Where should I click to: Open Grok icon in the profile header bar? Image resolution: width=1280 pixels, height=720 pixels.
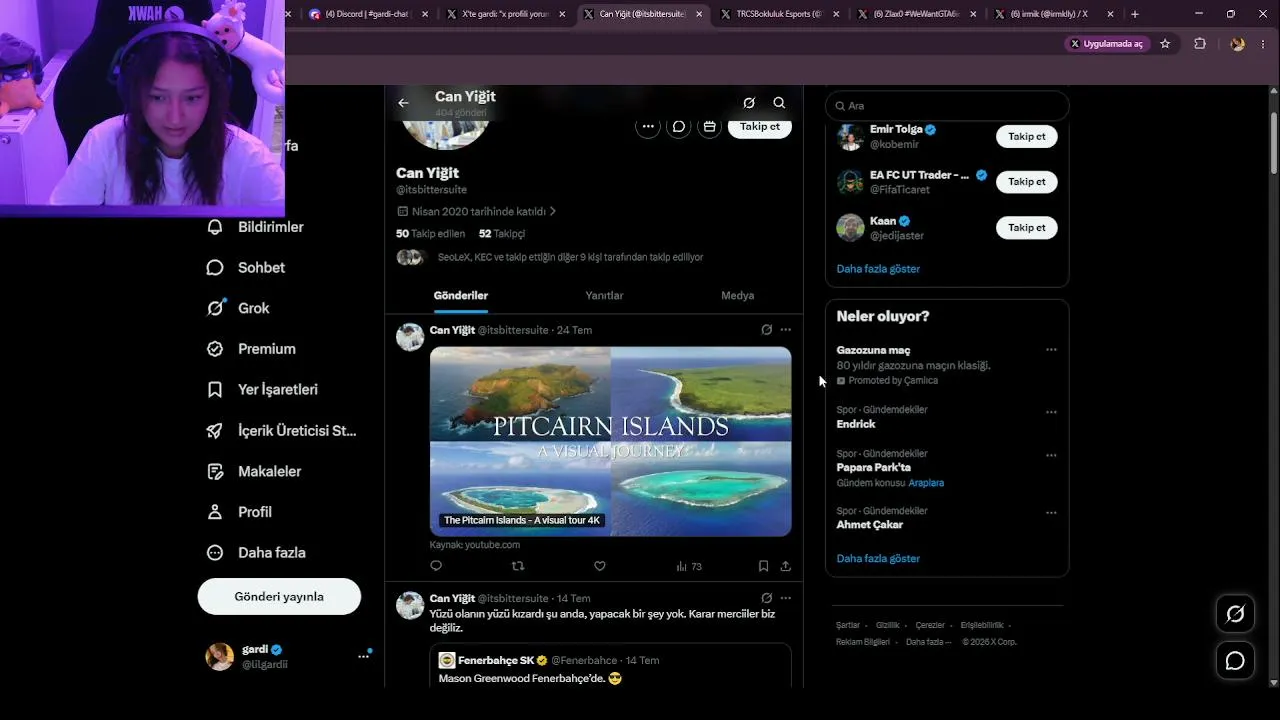coord(749,103)
